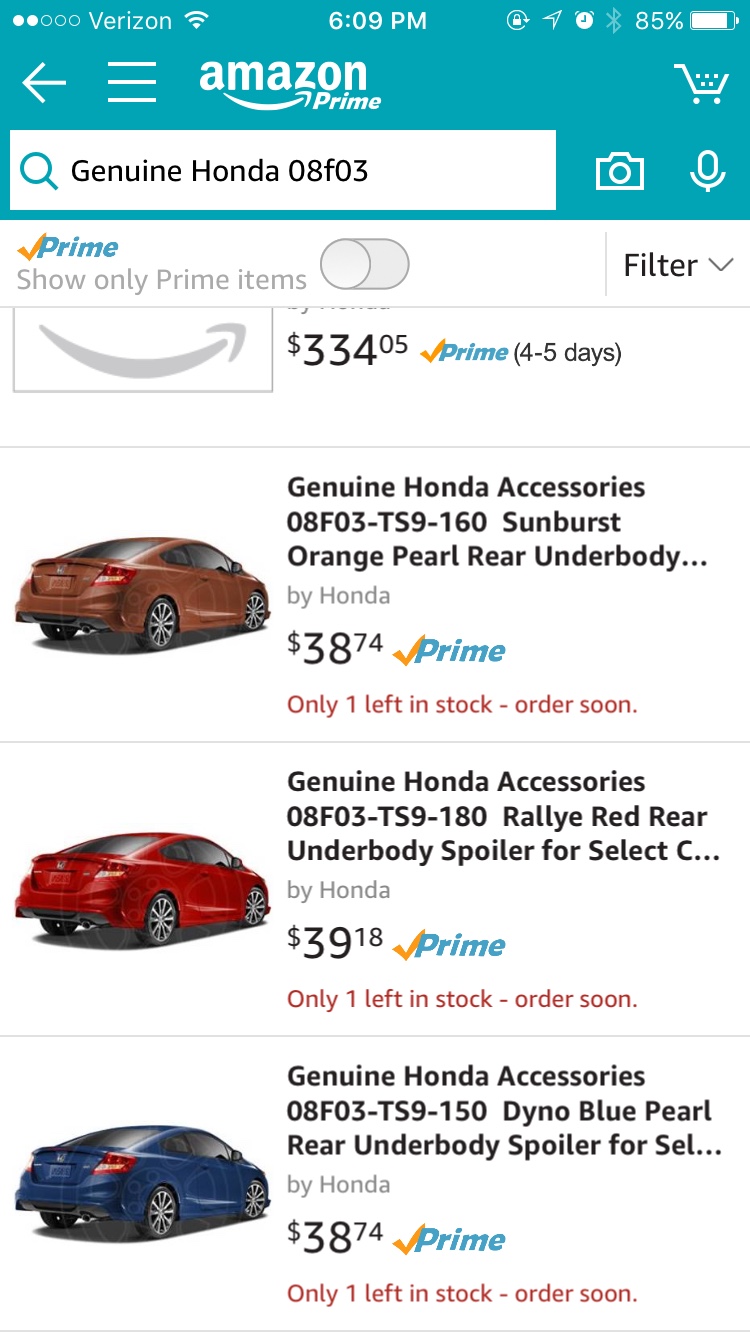Select the $39.18 price of Rallye Red spoiler
The height and width of the screenshot is (1334, 750).
pyautogui.click(x=335, y=942)
